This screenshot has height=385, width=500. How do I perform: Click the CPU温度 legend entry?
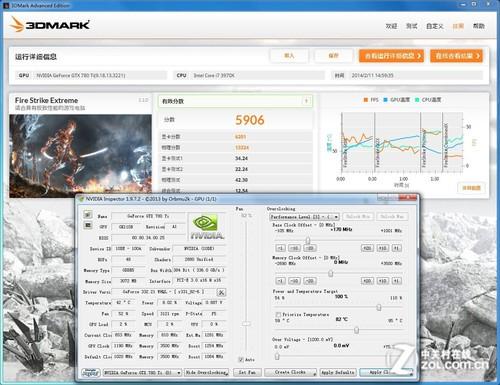coord(428,100)
